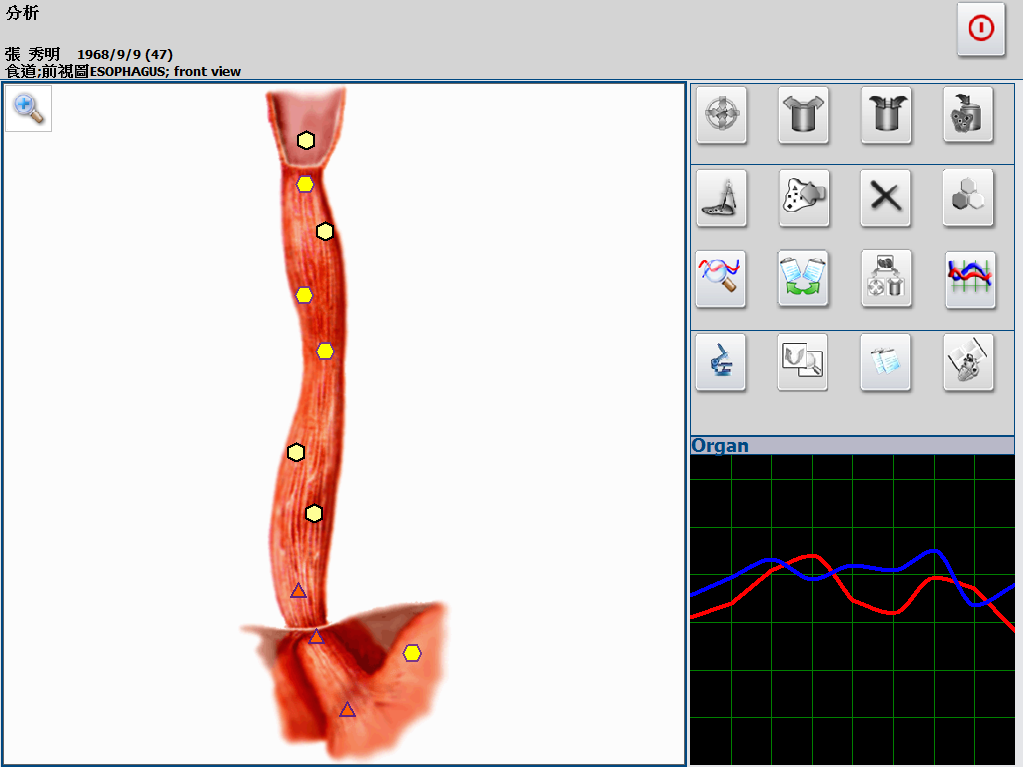This screenshot has width=1023, height=767.
Task: Click the clipboards with green arrows icon
Action: 803,279
